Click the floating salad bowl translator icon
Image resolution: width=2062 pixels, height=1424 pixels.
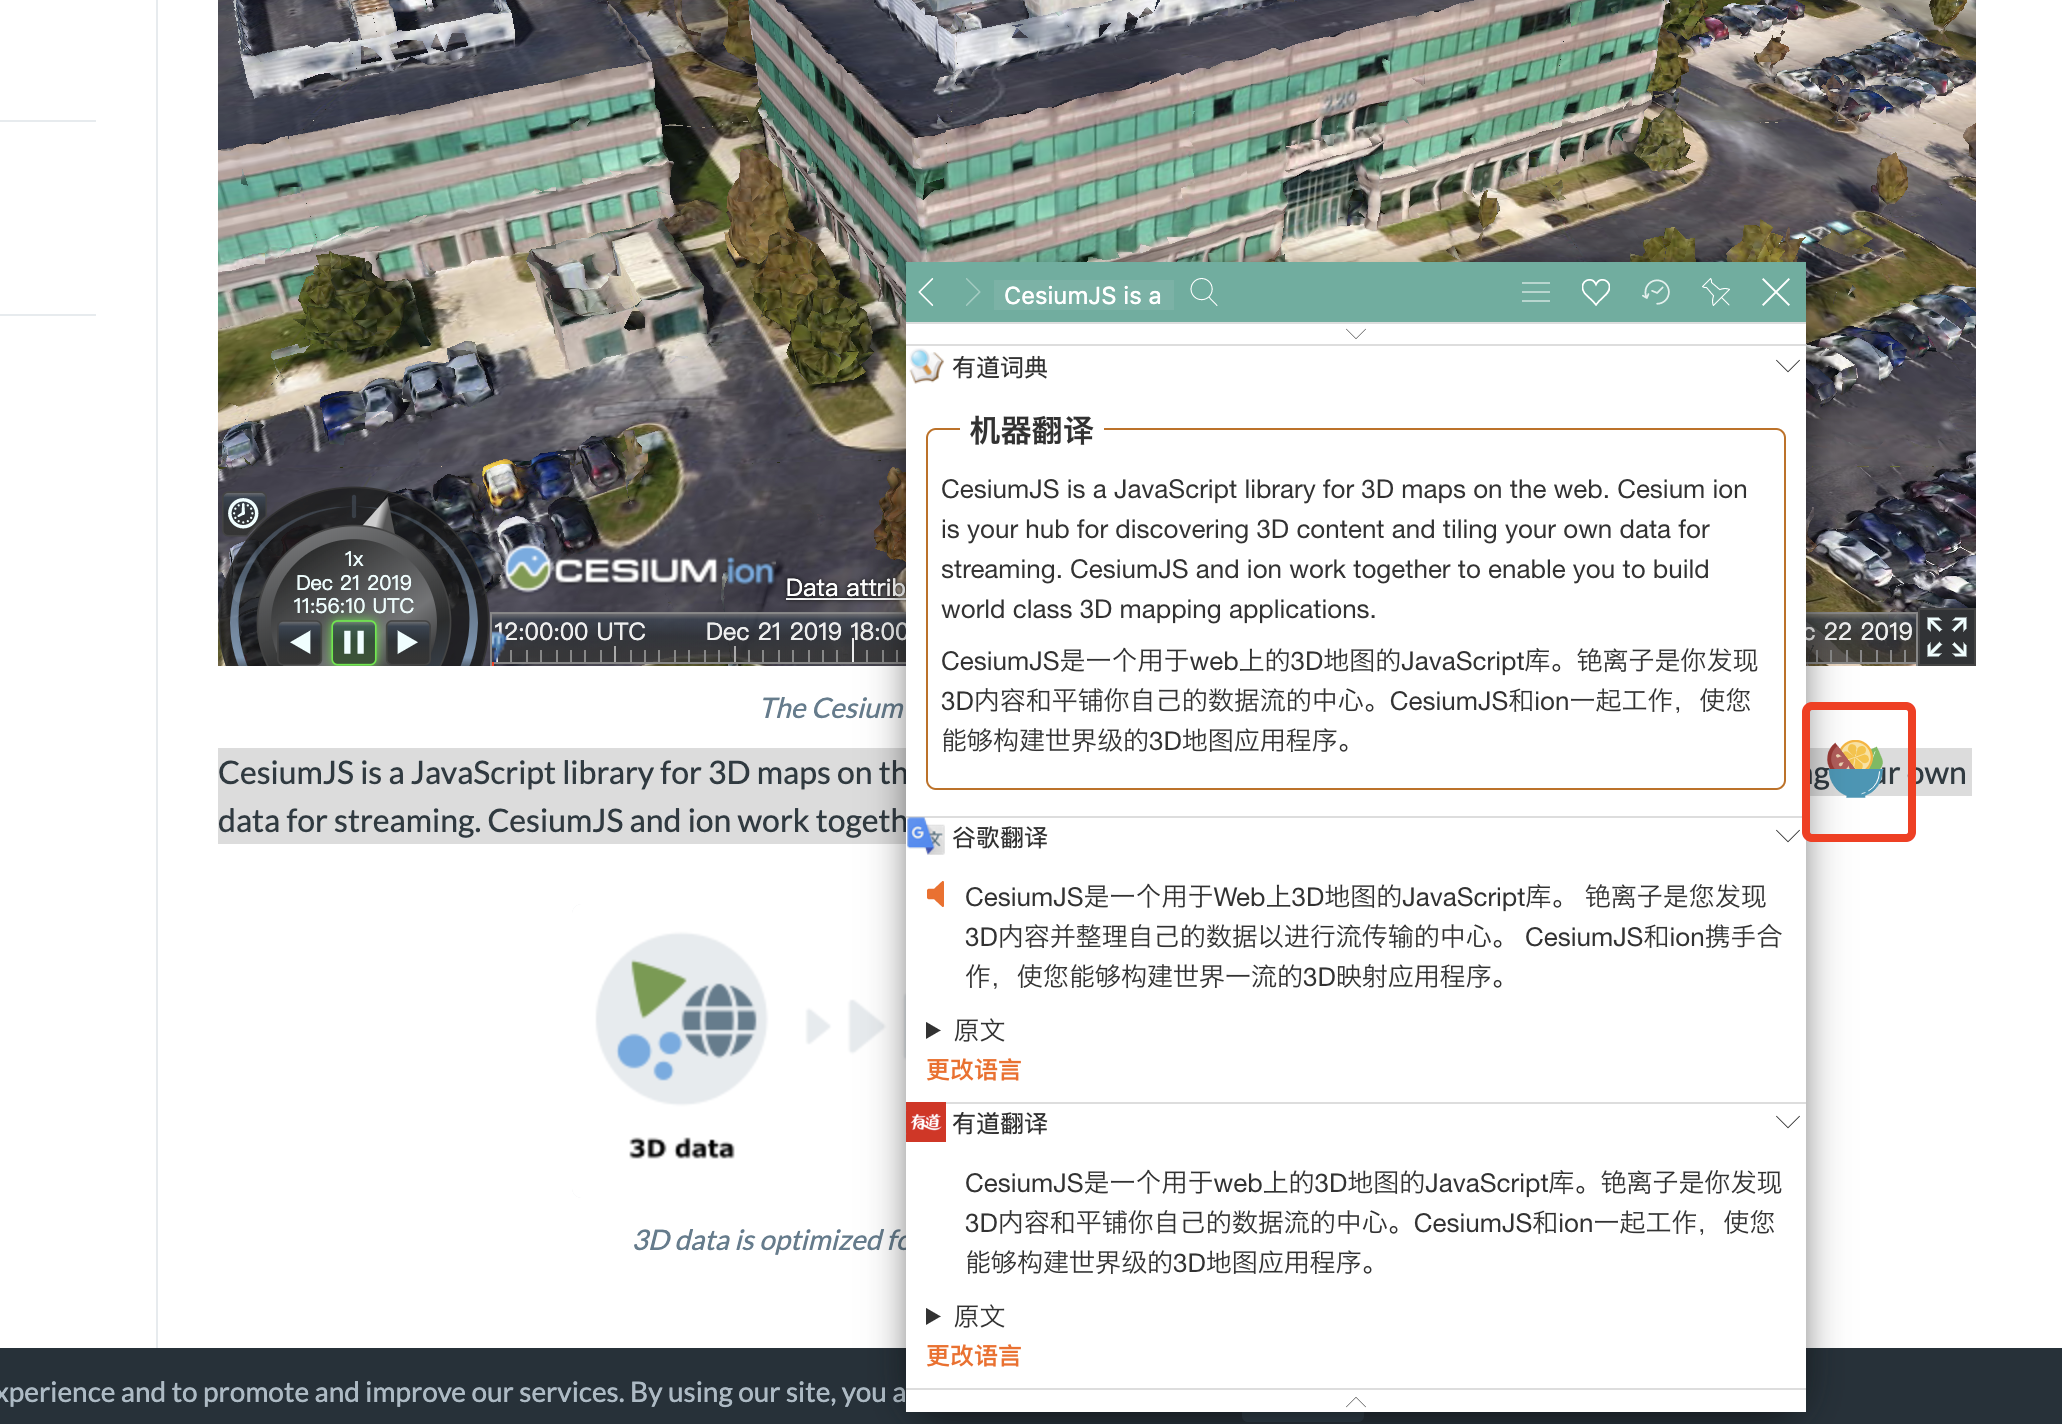click(1856, 769)
